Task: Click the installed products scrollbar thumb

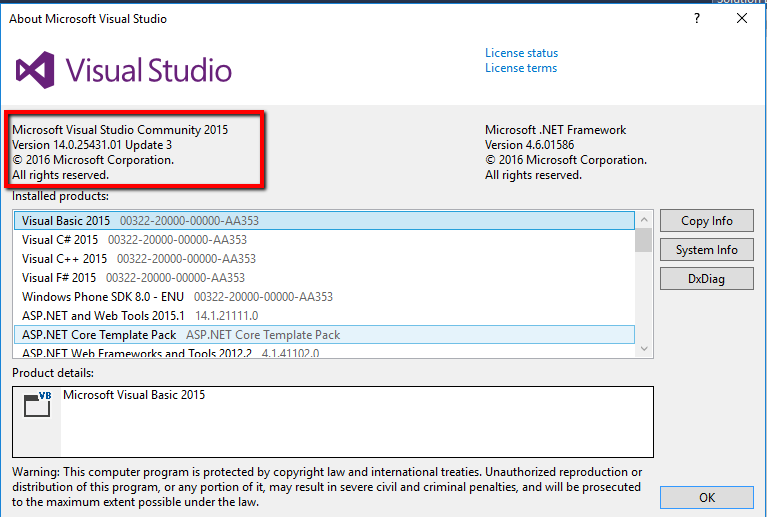Action: [x=644, y=240]
